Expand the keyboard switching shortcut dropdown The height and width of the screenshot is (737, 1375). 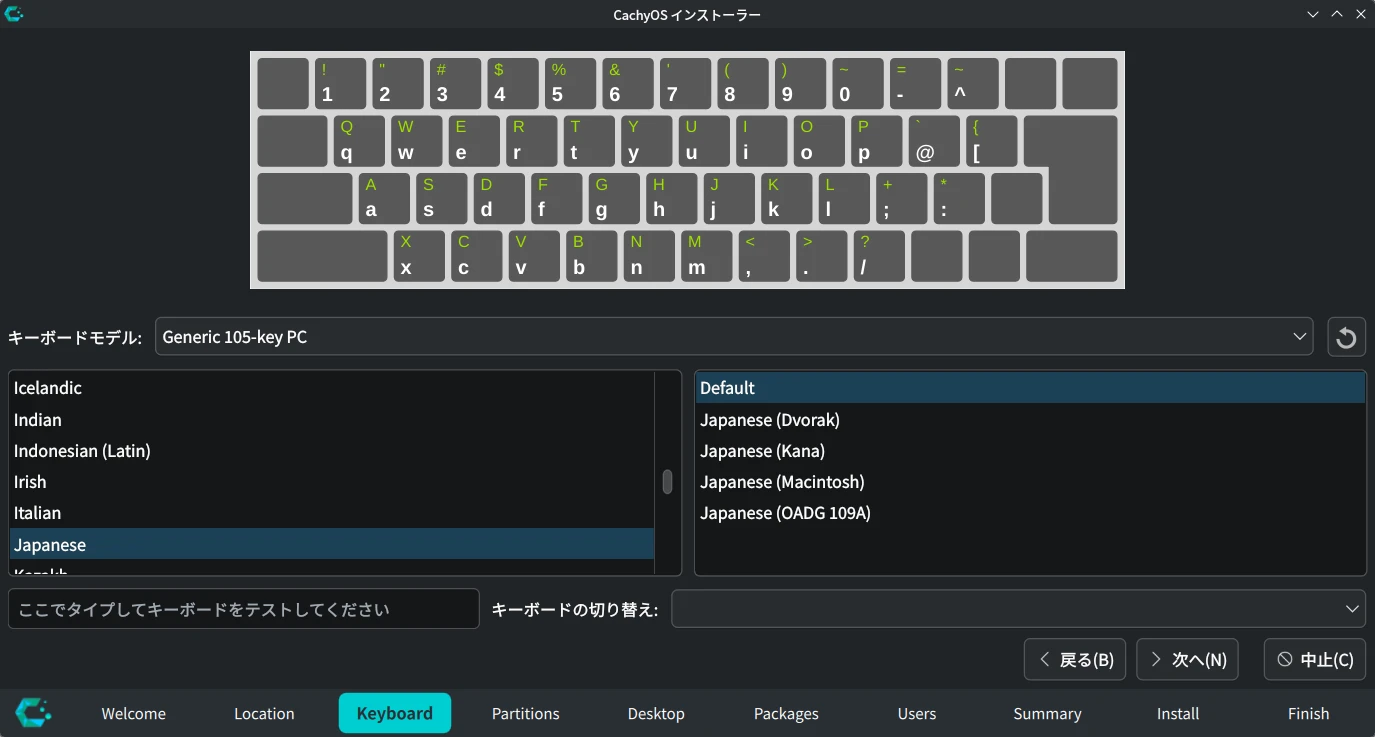pos(1017,609)
